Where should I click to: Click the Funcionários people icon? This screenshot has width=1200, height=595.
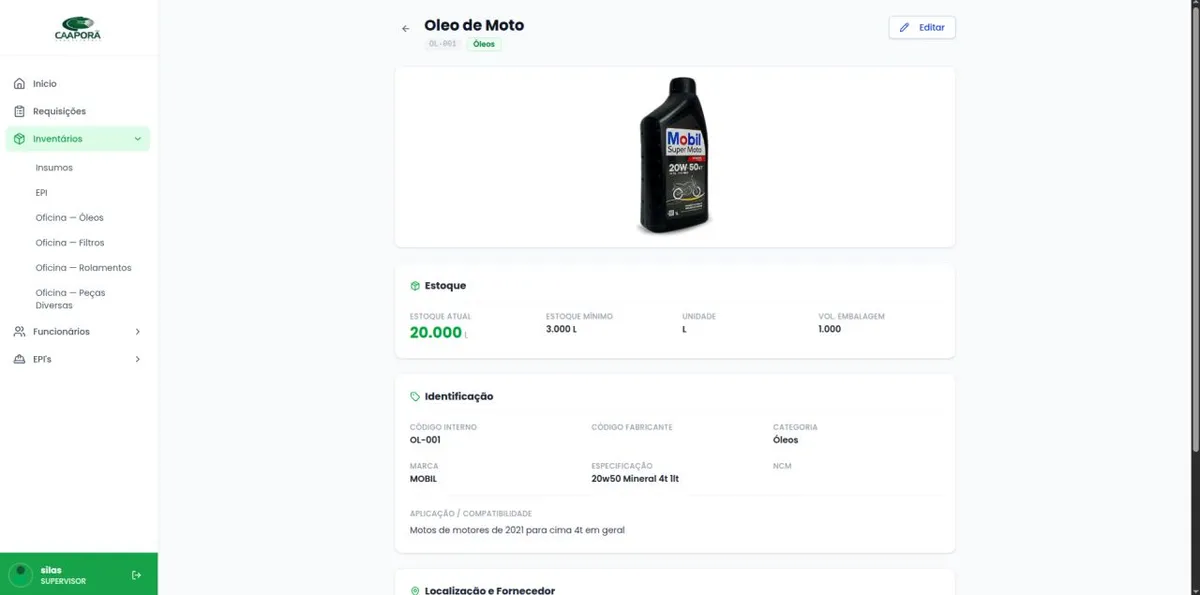pos(21,331)
